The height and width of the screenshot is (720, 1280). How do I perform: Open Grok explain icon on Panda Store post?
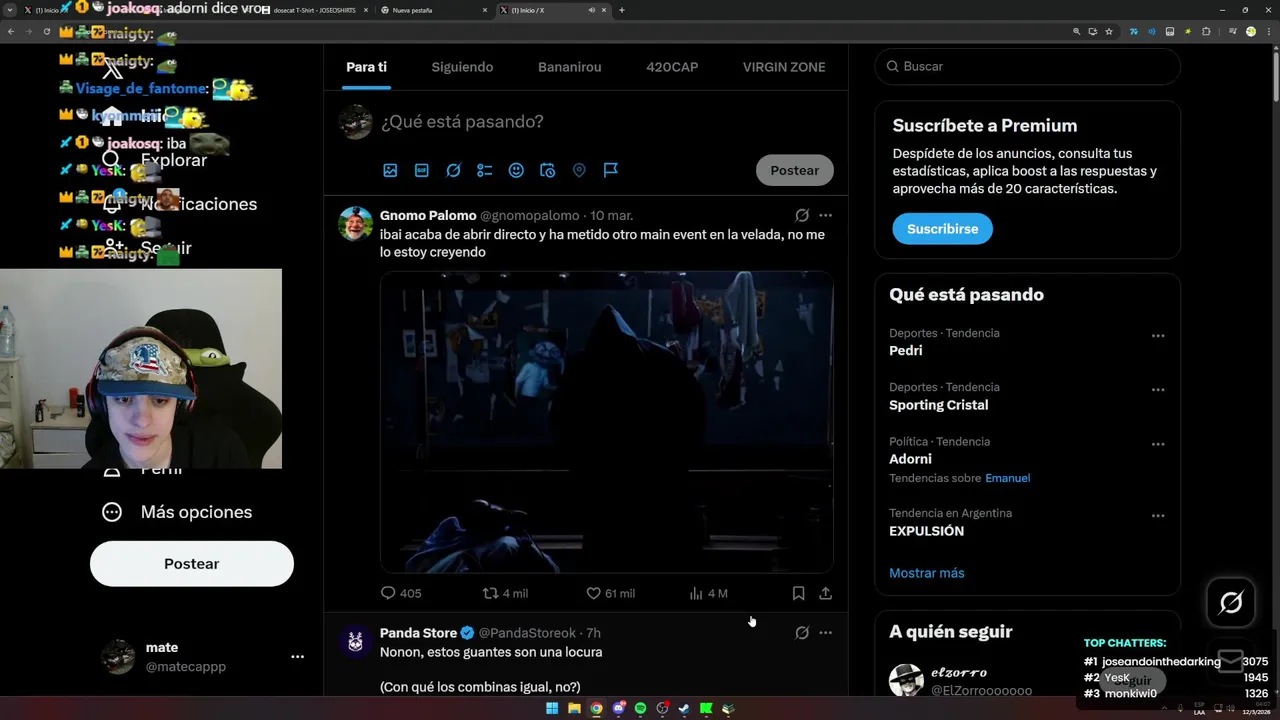802,633
